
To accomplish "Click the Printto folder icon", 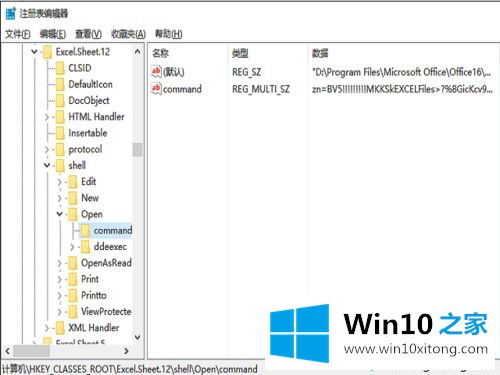I will pyautogui.click(x=73, y=295).
